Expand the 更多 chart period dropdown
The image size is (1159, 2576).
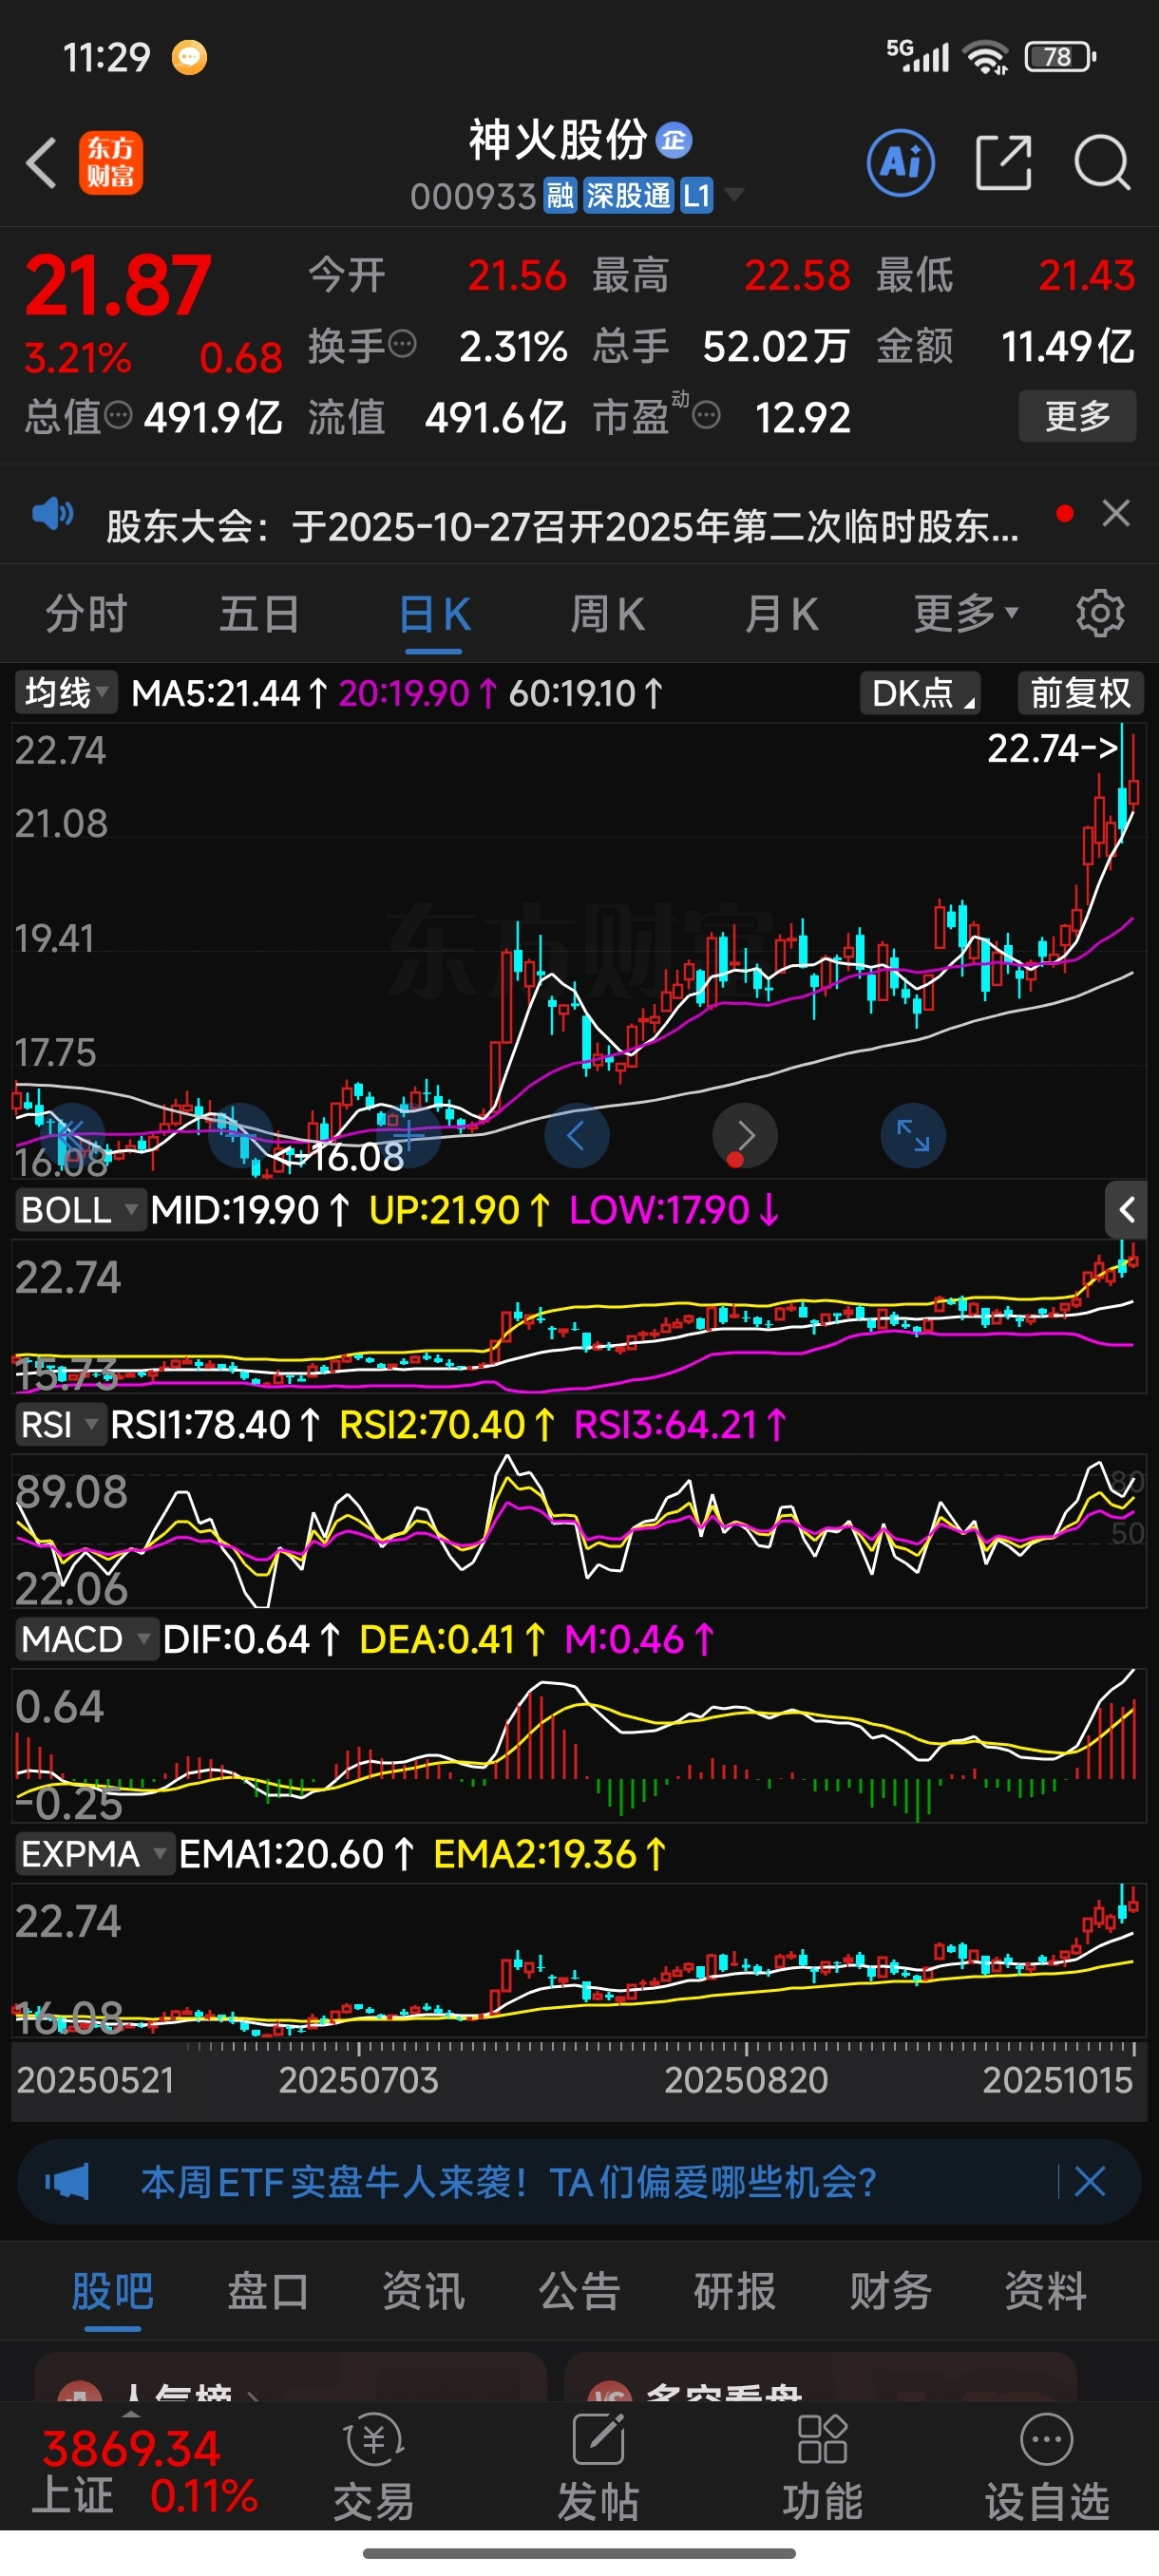(966, 613)
